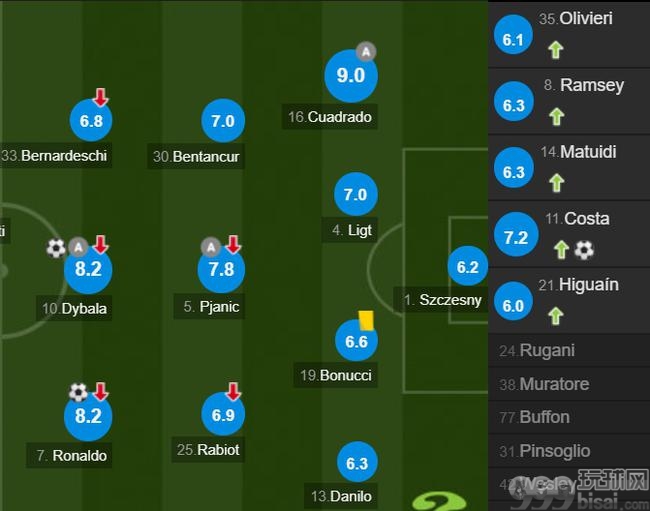
Task: Open the 7. Ronaldo player label
Action: coord(69,455)
